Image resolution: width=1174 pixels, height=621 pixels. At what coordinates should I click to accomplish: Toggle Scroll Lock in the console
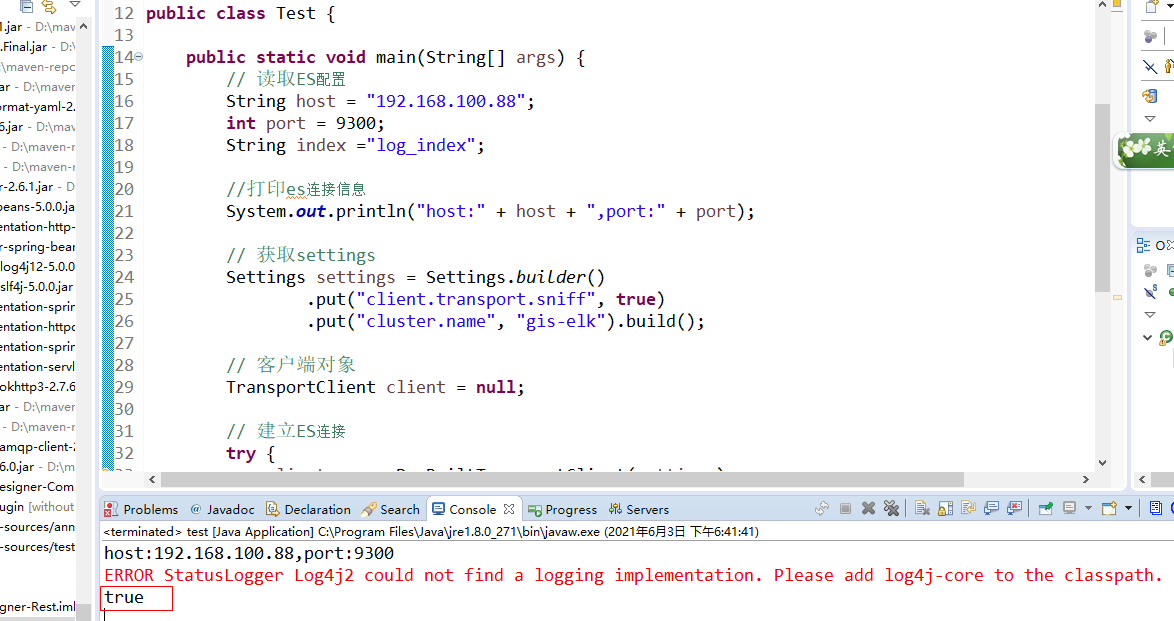click(943, 508)
